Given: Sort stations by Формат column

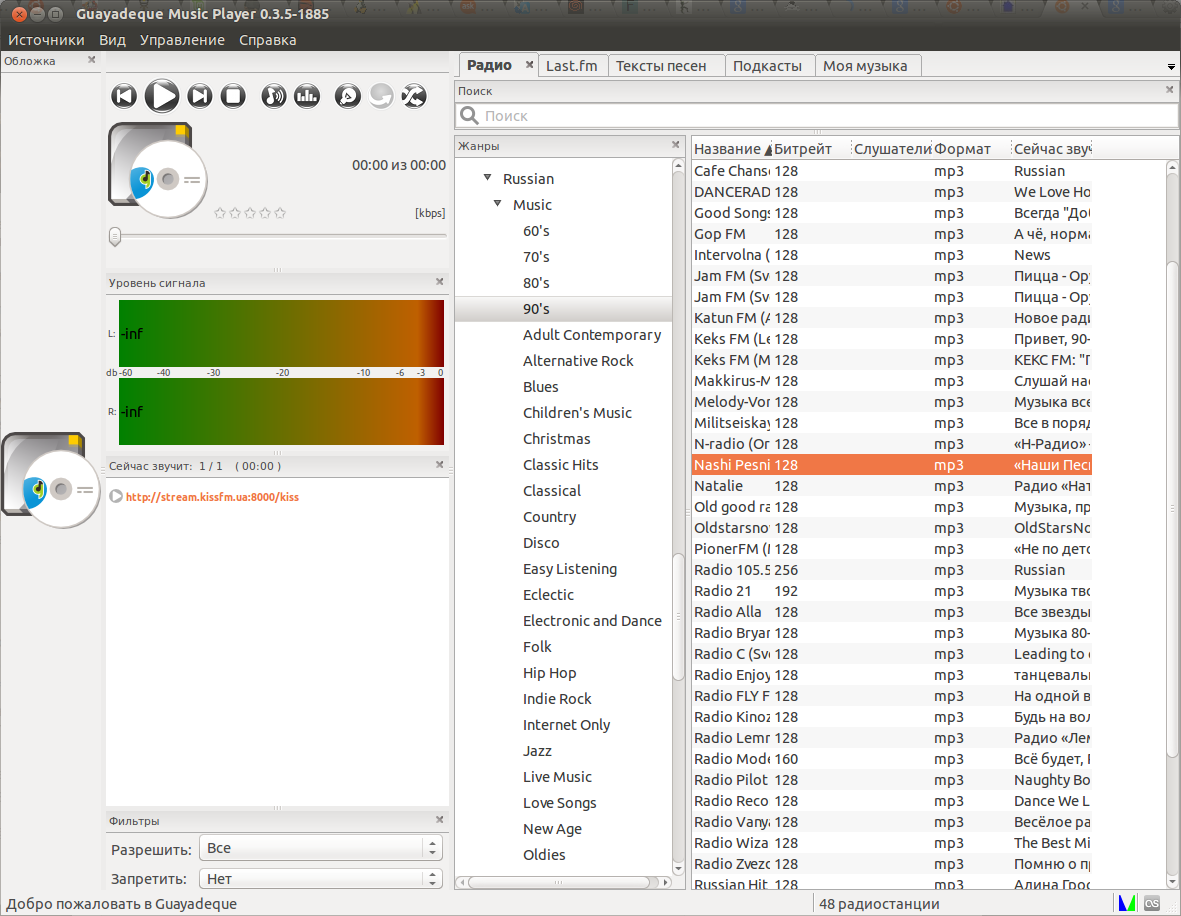Looking at the screenshot, I should 972,148.
